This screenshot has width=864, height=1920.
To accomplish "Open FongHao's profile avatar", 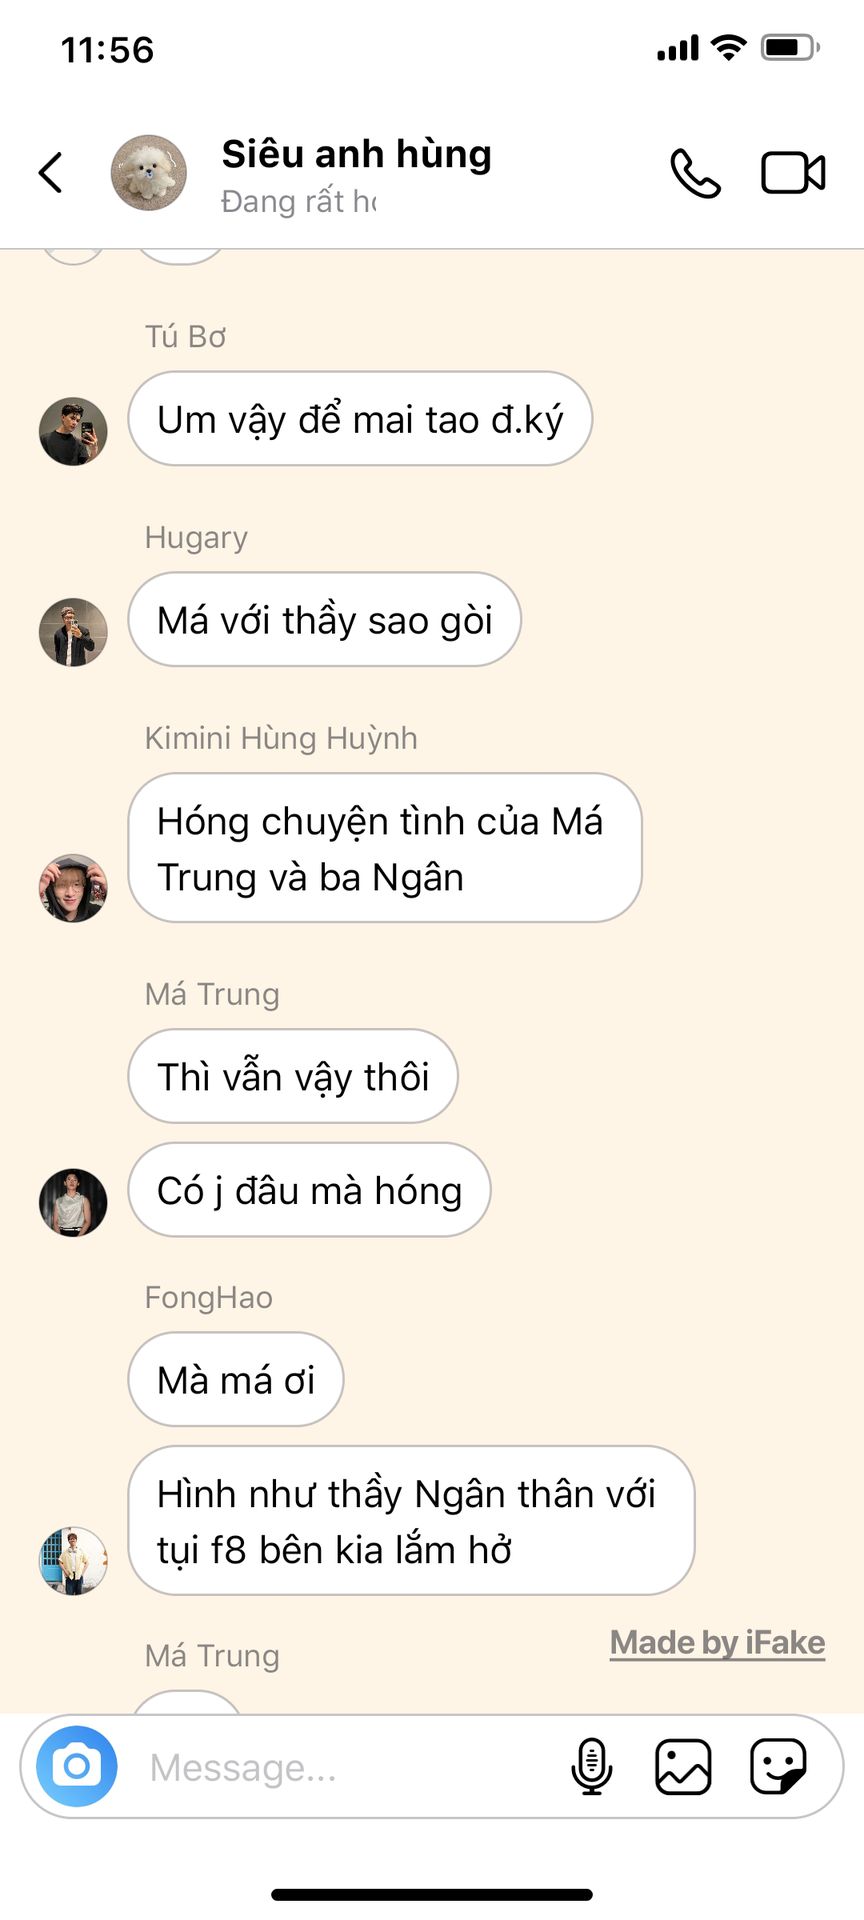I will tap(73, 1560).
